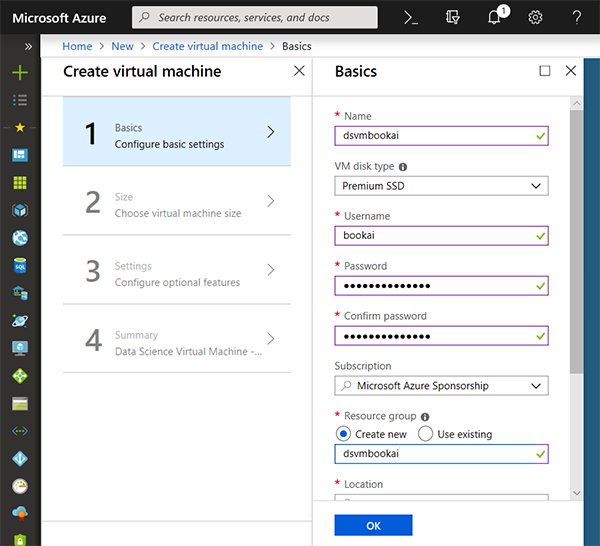Click the Username input field
The width and height of the screenshot is (600, 546).
pos(441,236)
